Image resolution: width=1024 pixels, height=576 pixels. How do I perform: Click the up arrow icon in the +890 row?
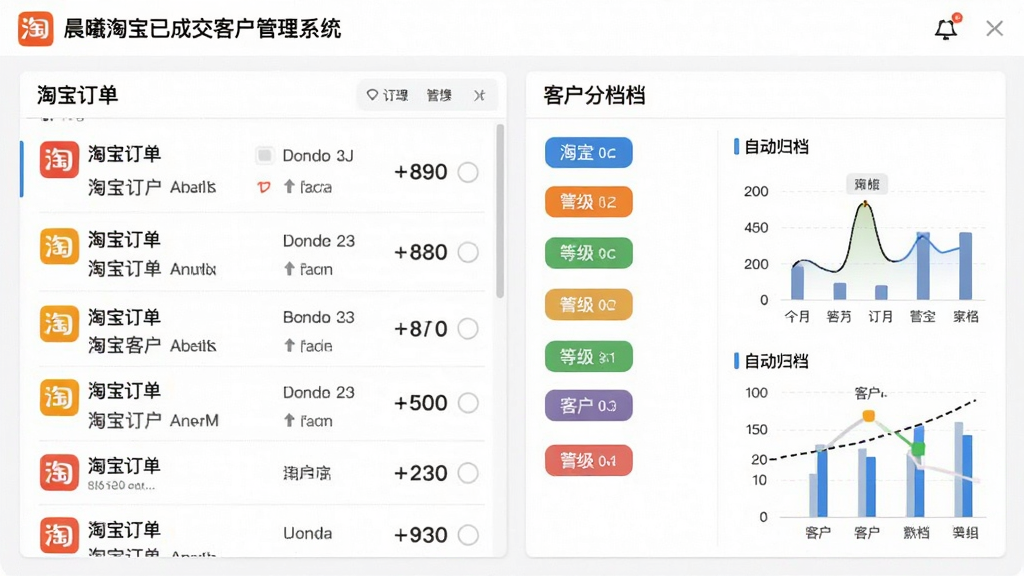(x=289, y=187)
